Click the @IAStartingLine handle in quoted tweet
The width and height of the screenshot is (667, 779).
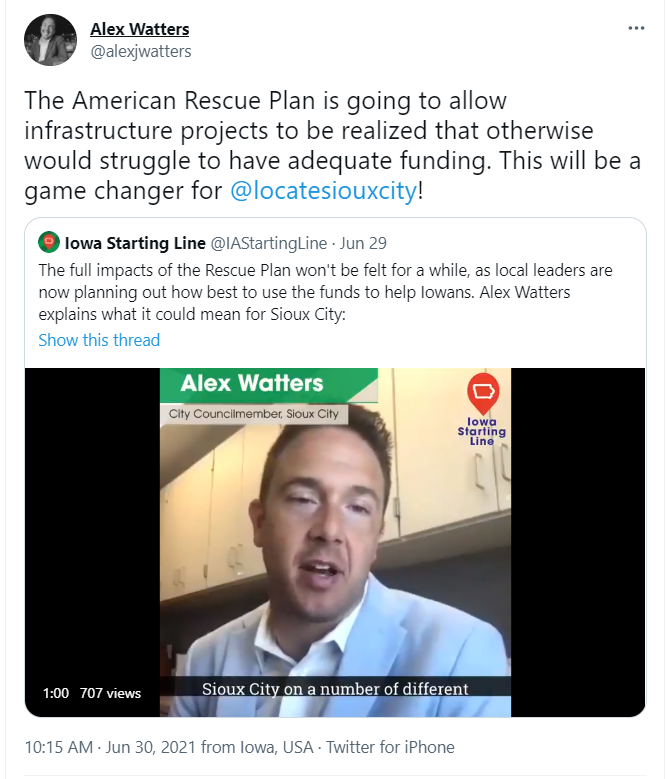(x=269, y=243)
